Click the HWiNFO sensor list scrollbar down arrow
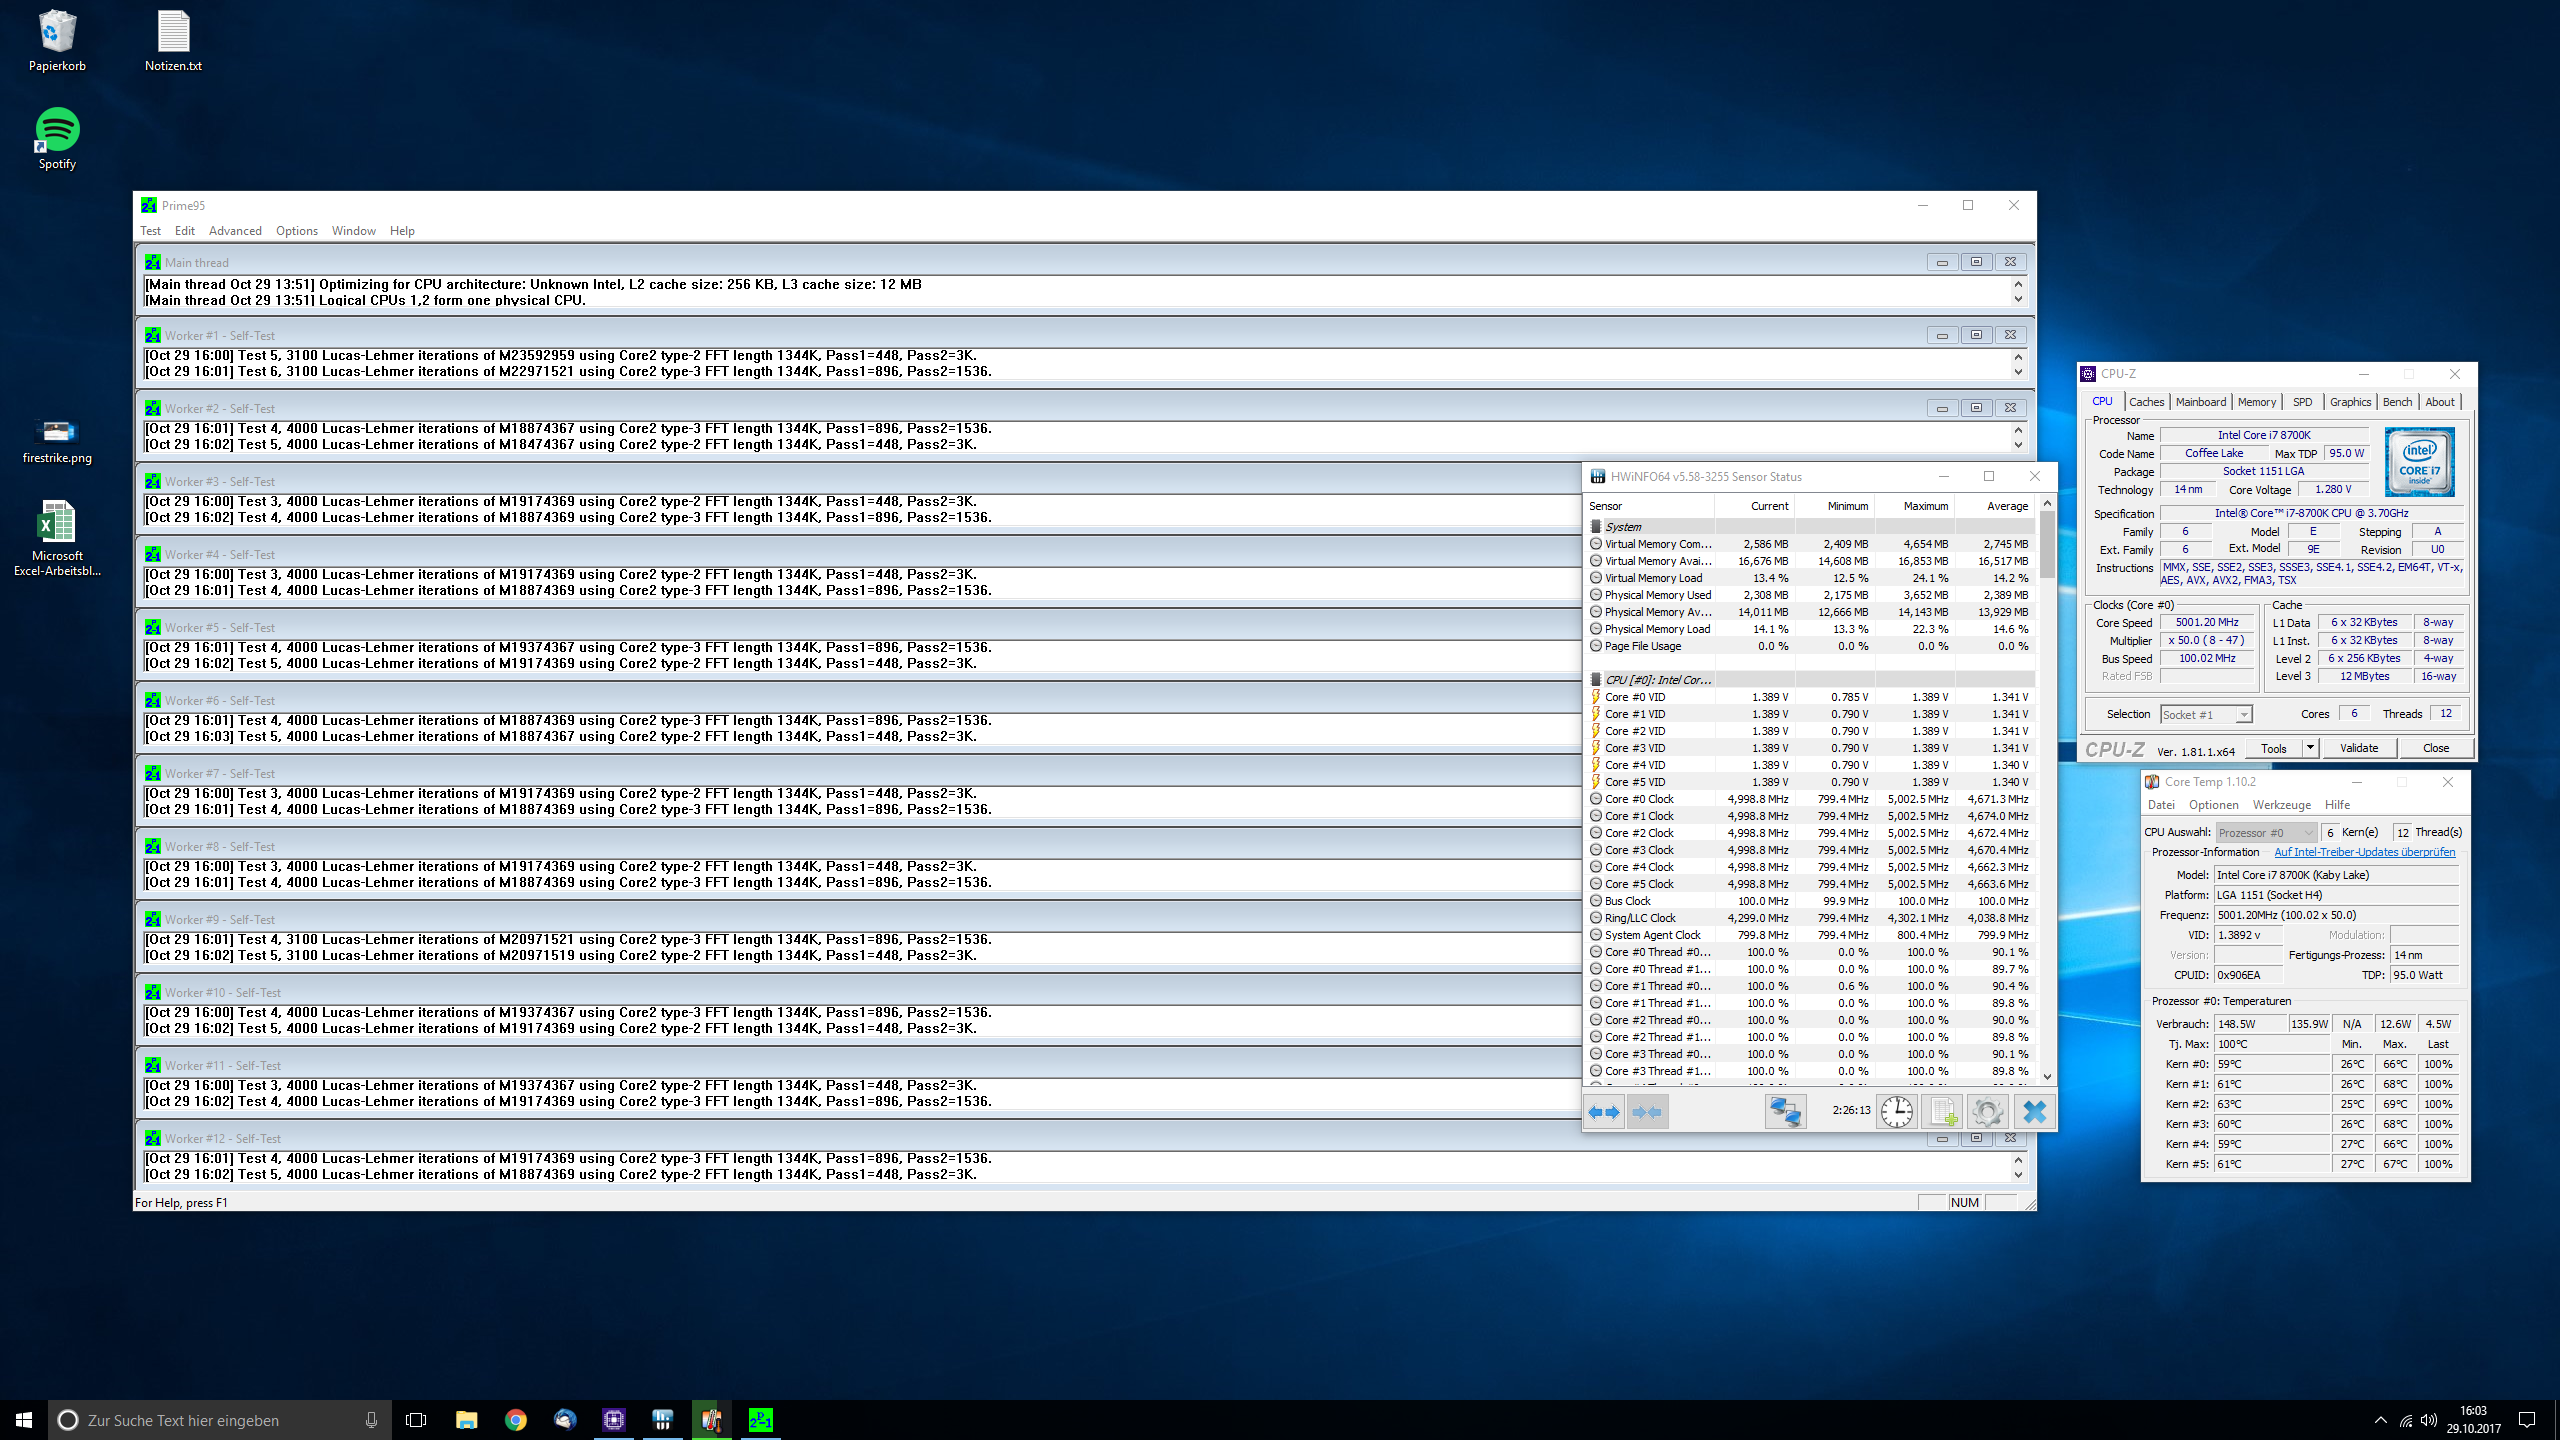Viewport: 2560px width, 1440px height. click(2047, 1076)
